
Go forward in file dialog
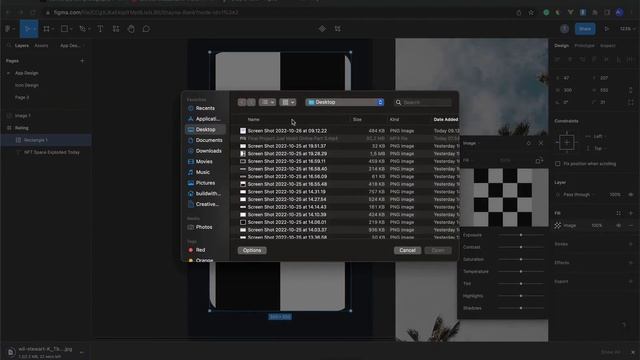[x=251, y=102]
